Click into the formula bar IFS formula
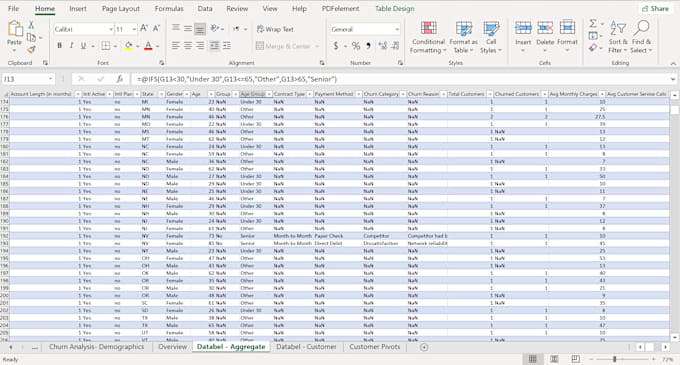The image size is (680, 365). (237, 79)
